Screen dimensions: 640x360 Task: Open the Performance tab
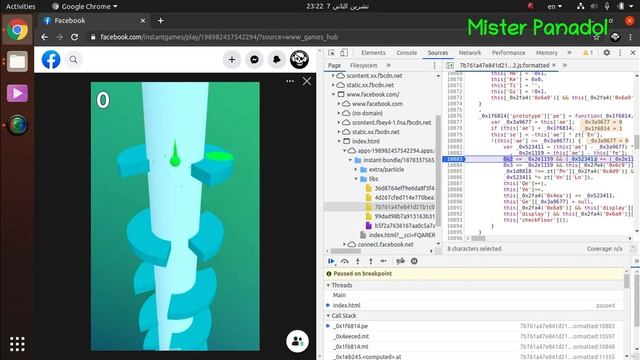point(508,53)
